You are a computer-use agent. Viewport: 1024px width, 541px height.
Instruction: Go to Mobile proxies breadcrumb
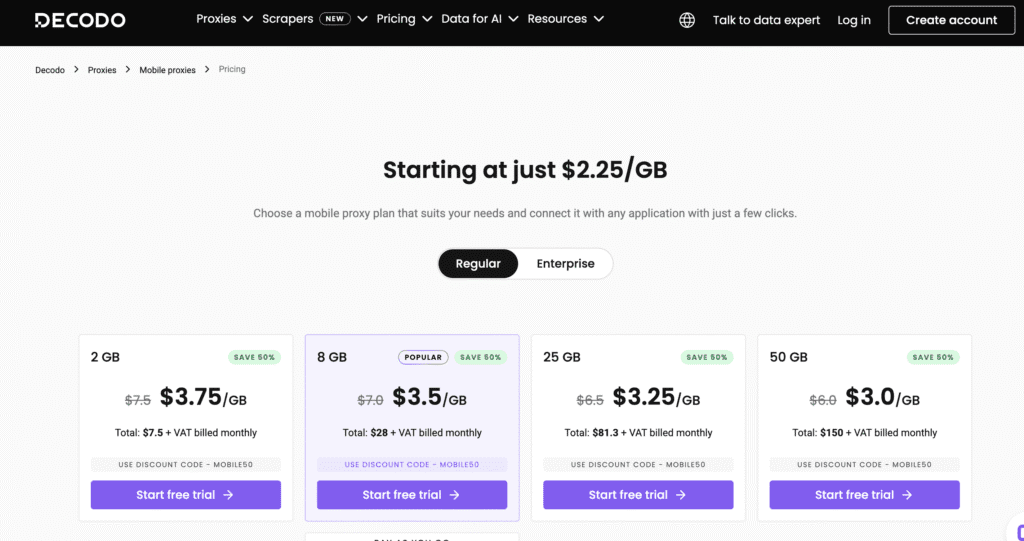(x=167, y=70)
